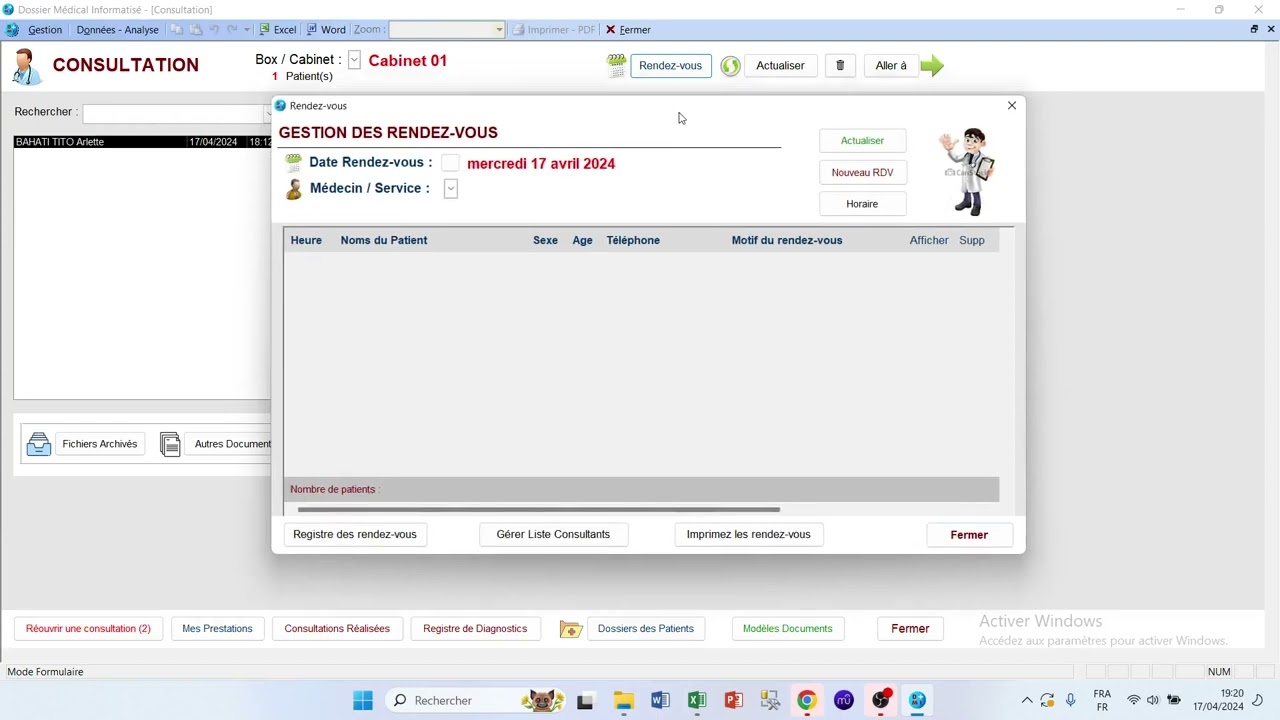The image size is (1280, 720).
Task: Toggle the checkbox next to Date Rendez-vous
Action: tap(450, 163)
